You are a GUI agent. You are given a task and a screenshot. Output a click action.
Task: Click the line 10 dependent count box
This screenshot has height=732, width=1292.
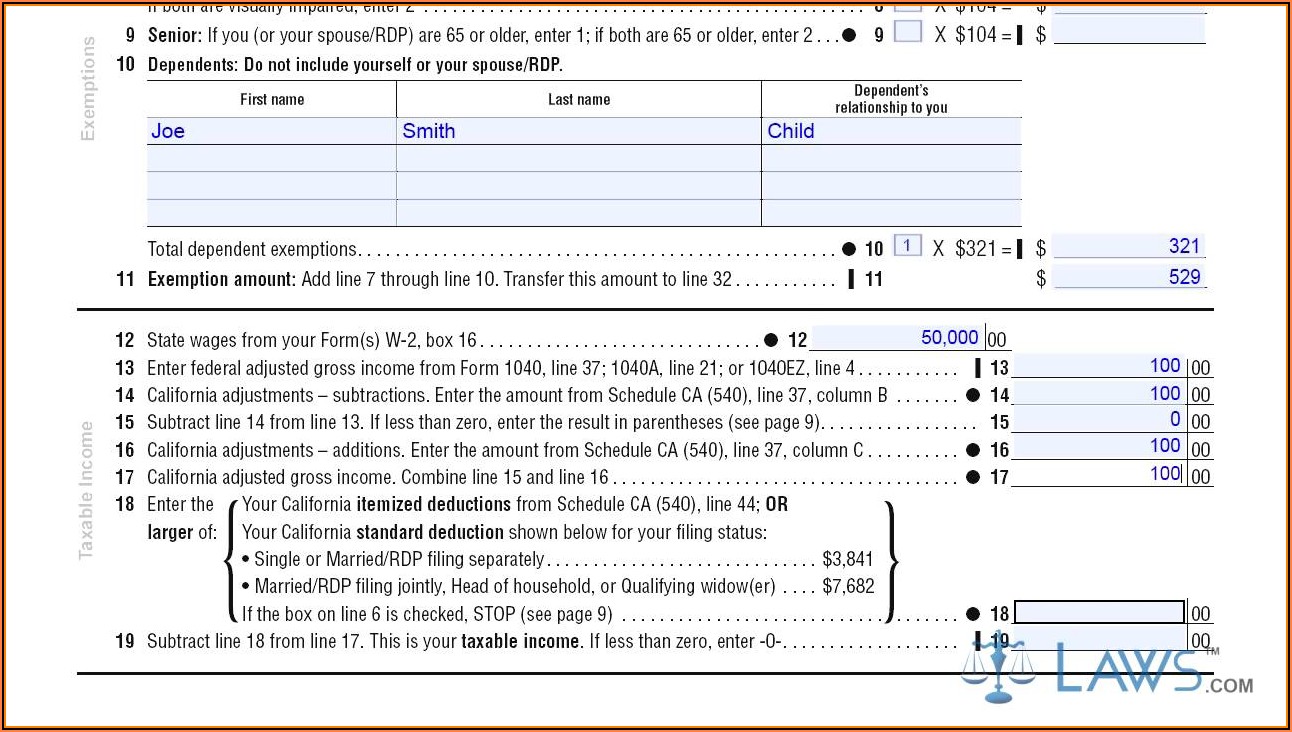tap(907, 246)
